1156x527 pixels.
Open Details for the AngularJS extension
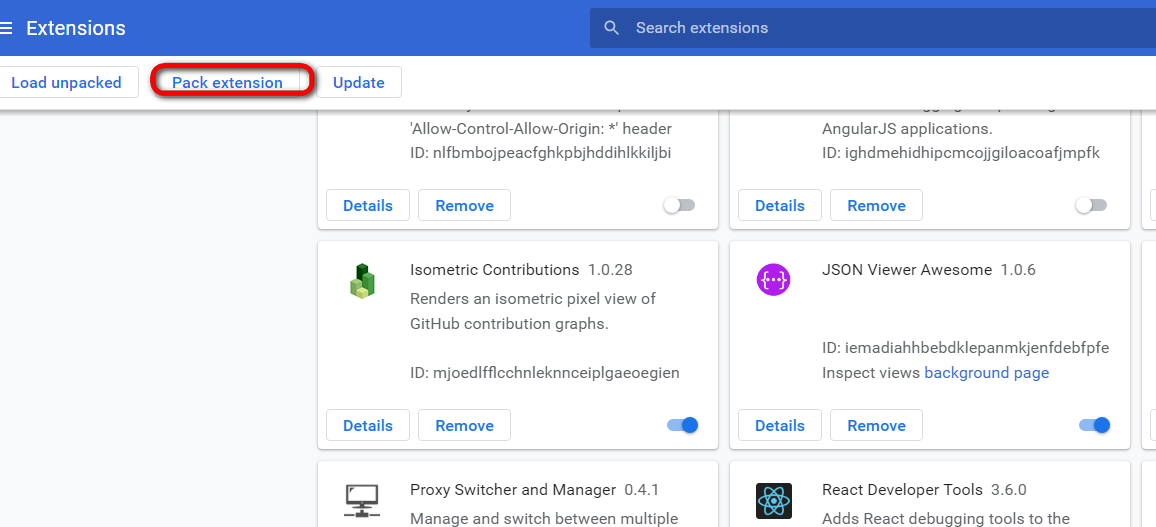(x=780, y=205)
